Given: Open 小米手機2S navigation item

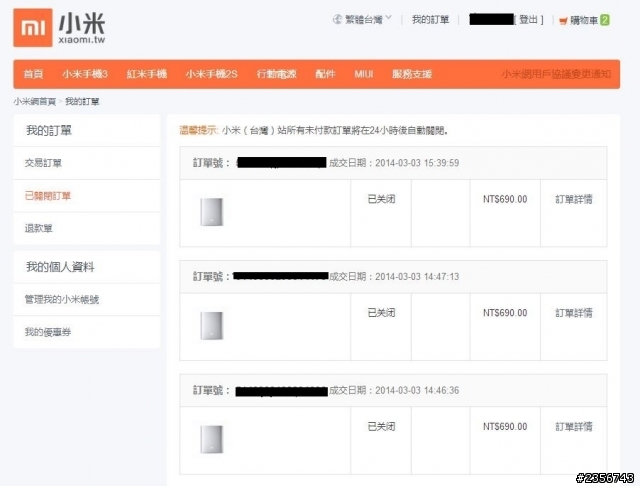Looking at the screenshot, I should coord(211,74).
